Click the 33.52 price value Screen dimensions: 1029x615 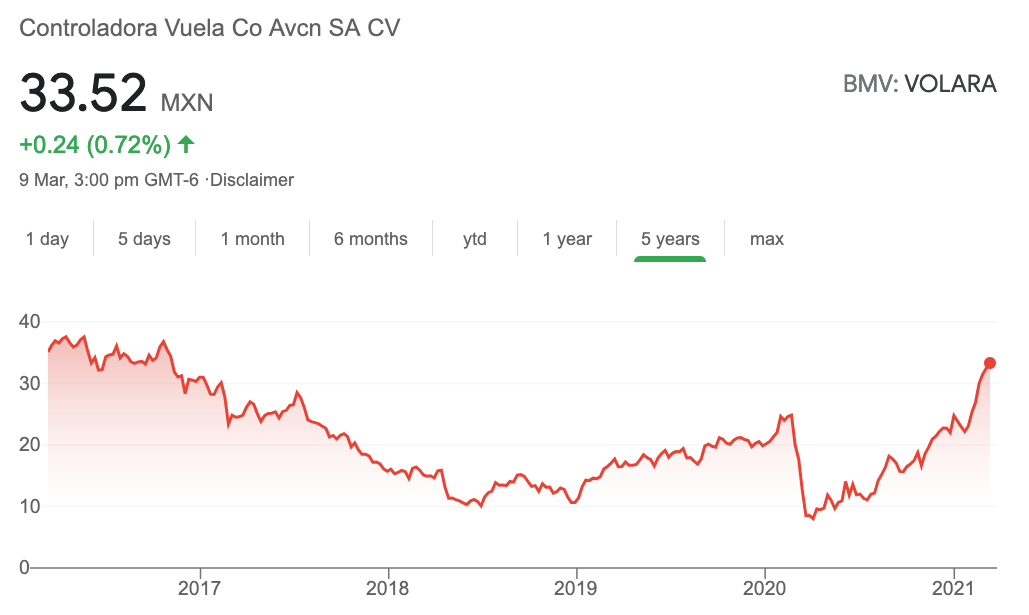click(x=83, y=93)
